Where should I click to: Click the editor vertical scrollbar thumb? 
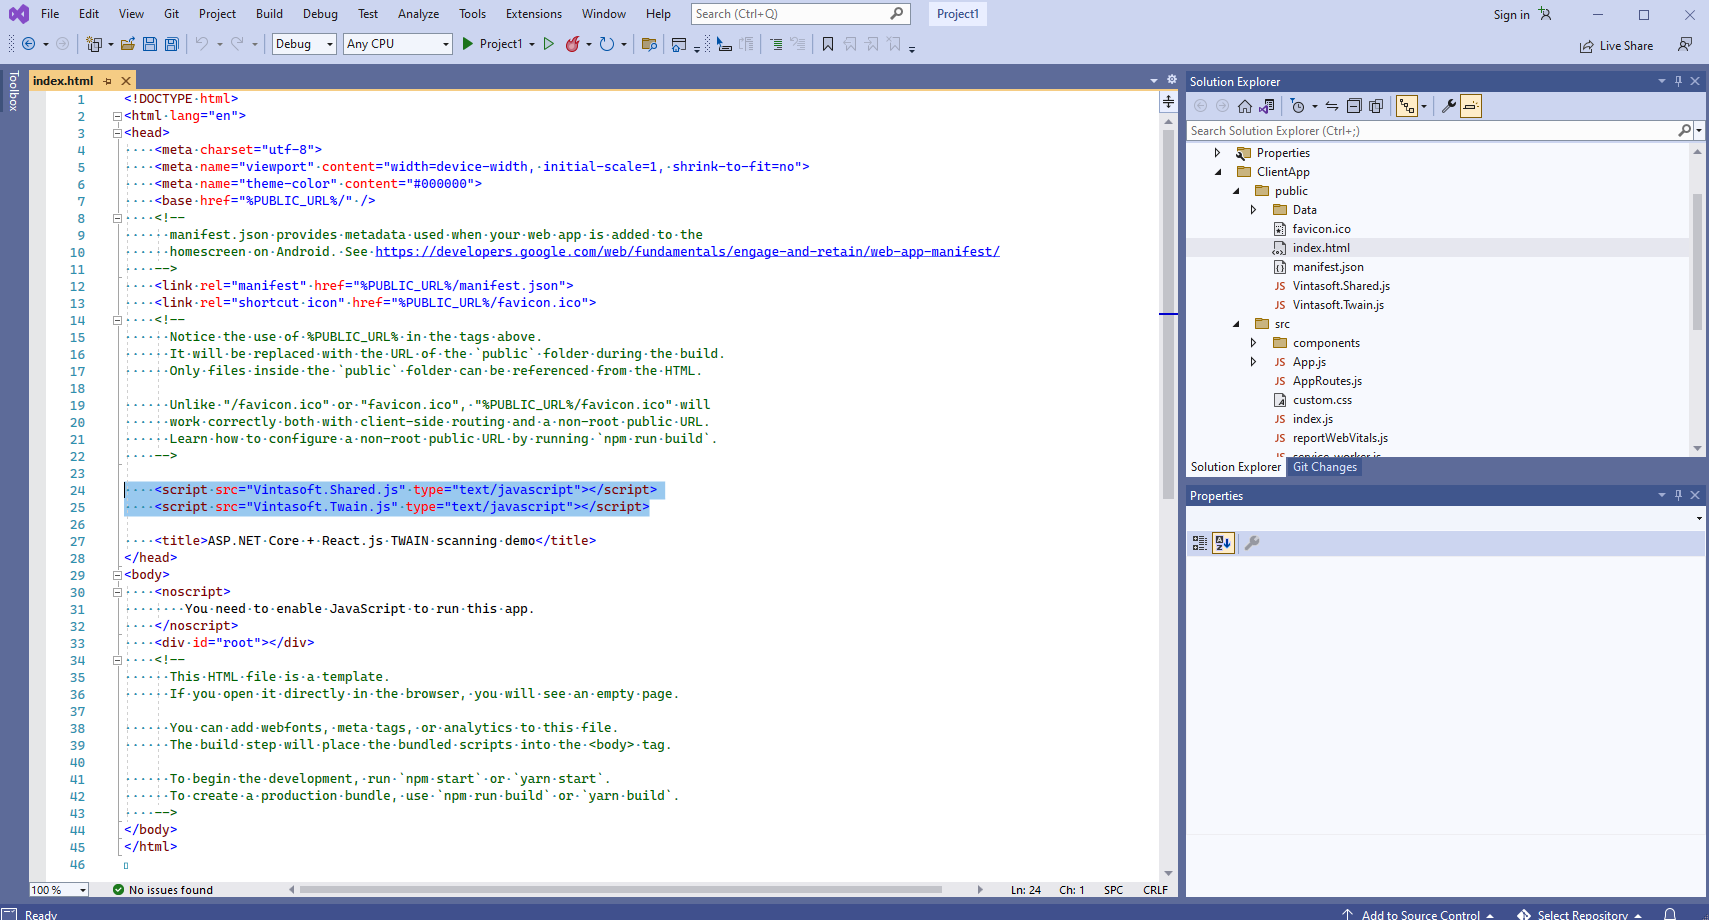click(1167, 314)
